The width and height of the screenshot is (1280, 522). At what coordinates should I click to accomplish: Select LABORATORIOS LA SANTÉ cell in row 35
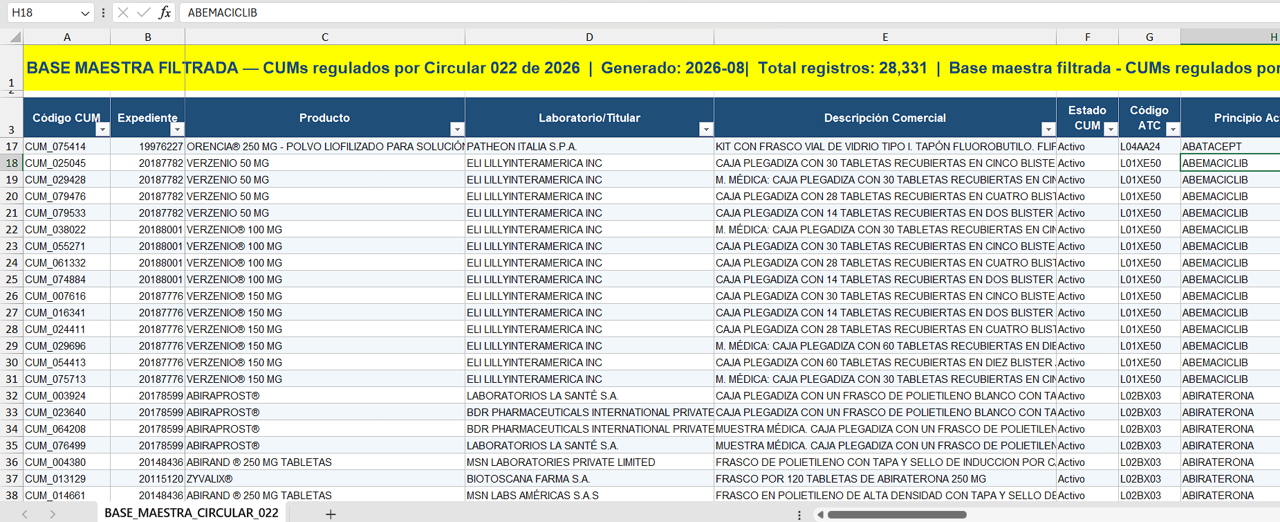589,445
